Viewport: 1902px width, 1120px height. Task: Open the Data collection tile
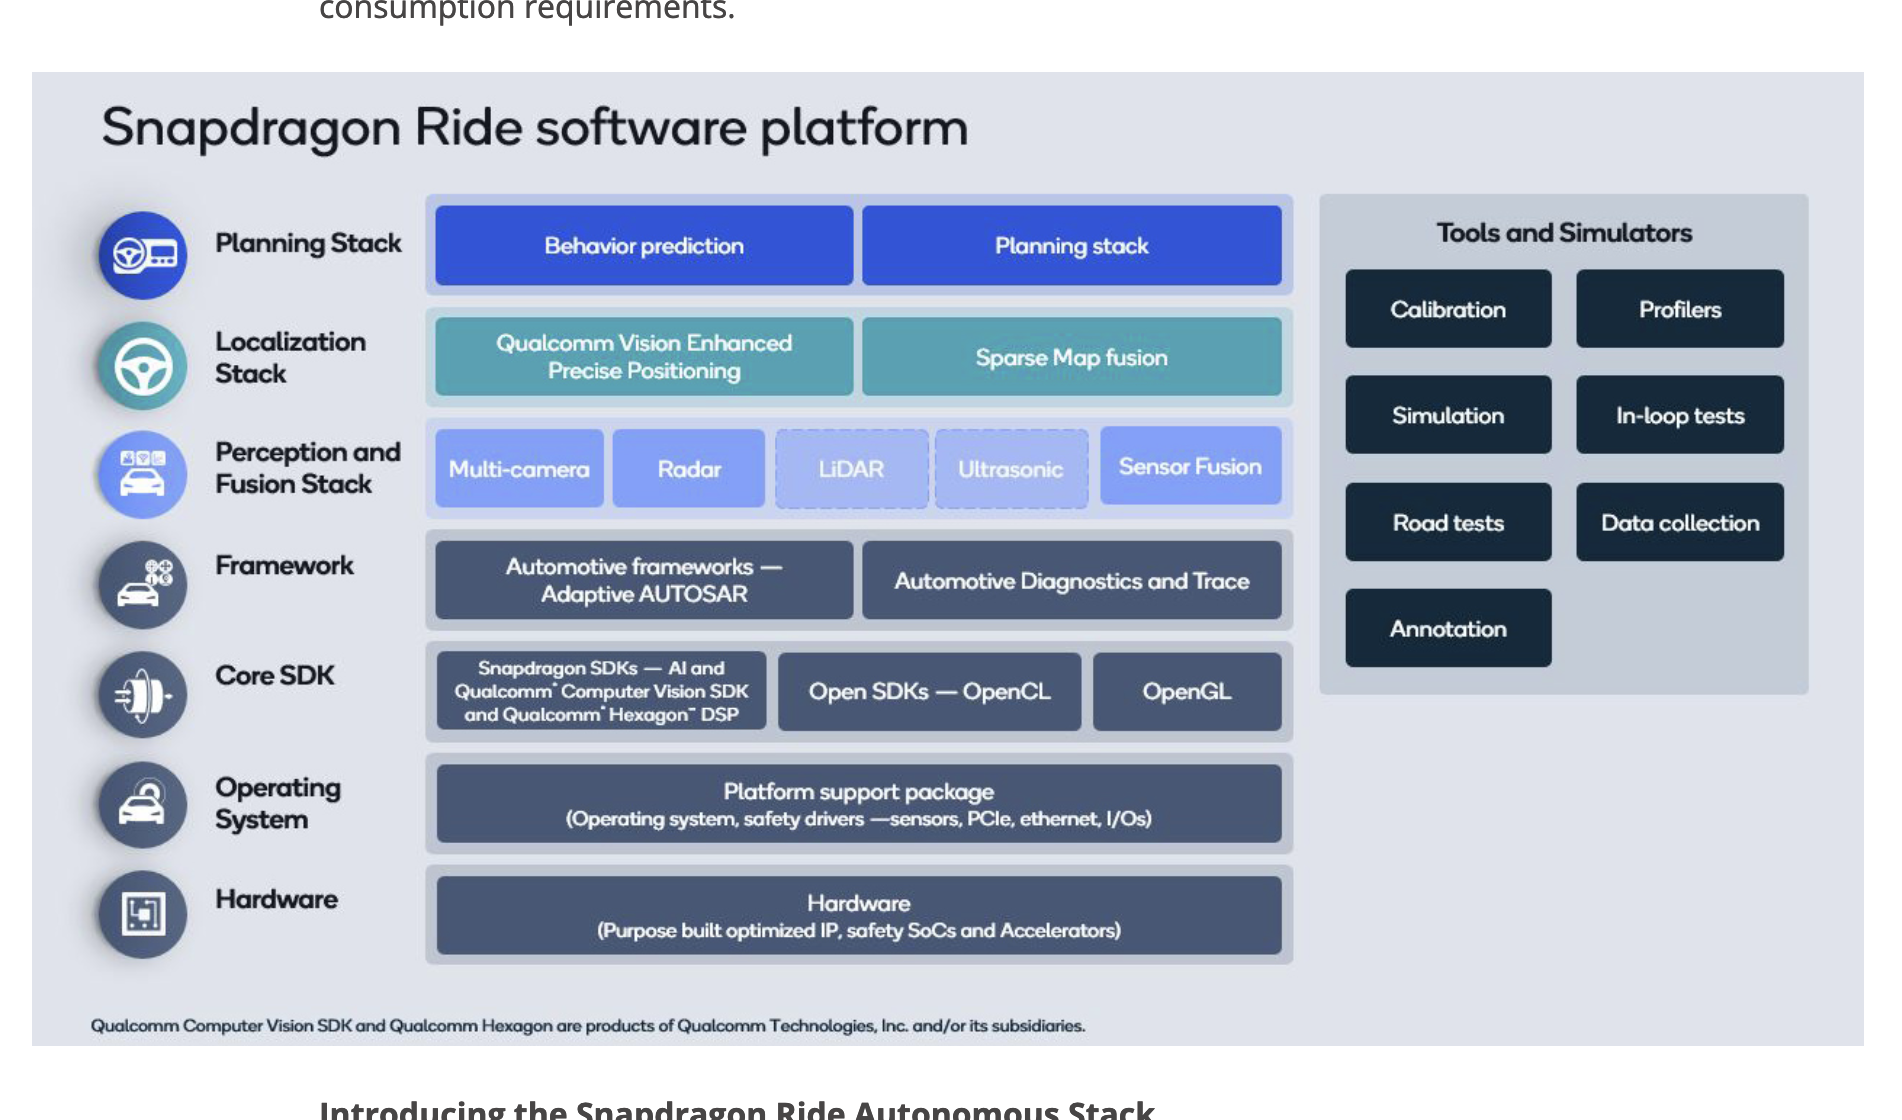point(1680,522)
